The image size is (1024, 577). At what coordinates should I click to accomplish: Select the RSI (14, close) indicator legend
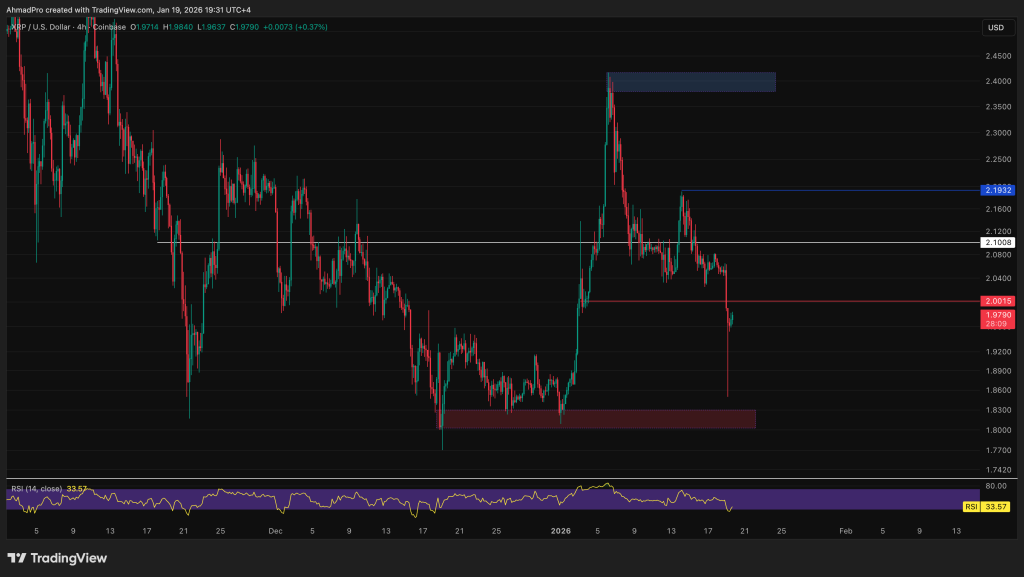click(x=35, y=488)
